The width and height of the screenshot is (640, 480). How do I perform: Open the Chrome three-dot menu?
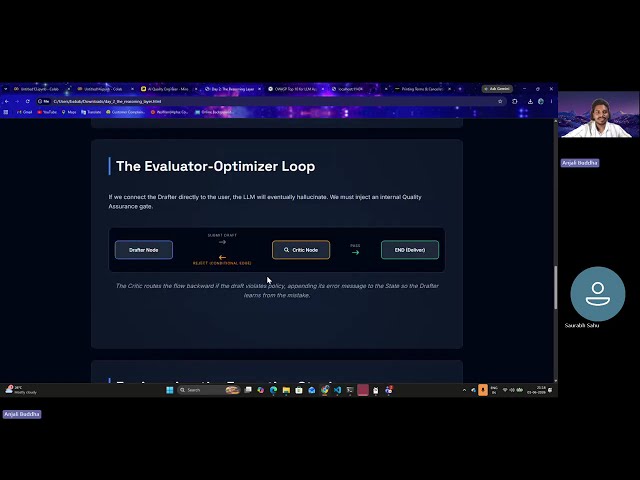[x=551, y=101]
